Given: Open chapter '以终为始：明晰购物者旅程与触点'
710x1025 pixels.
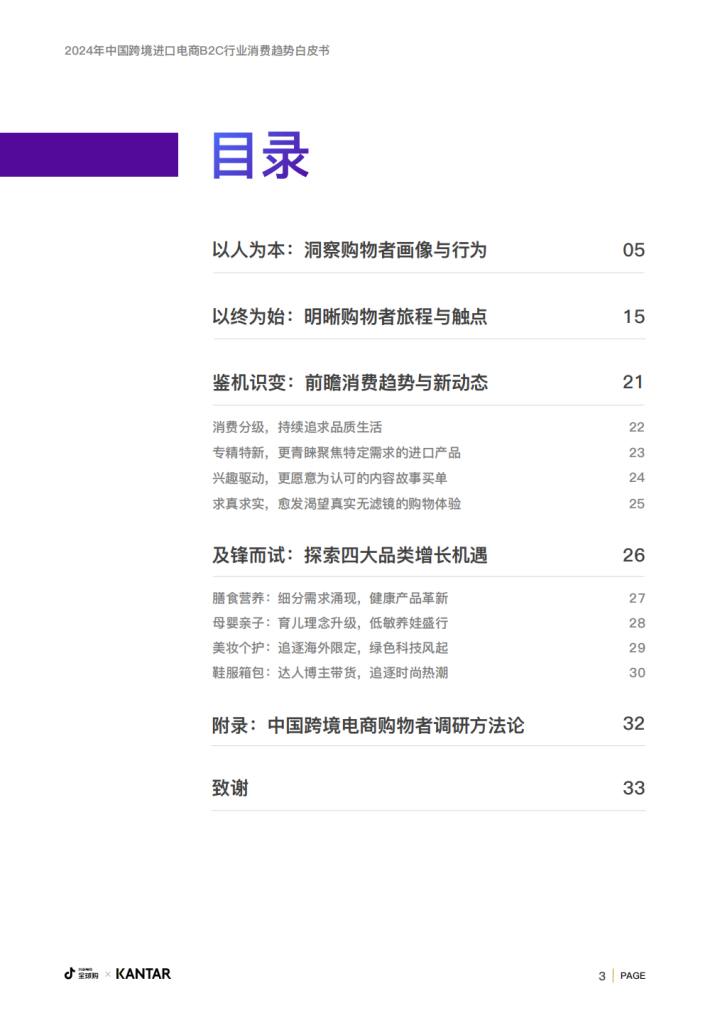Looking at the screenshot, I should 349,316.
